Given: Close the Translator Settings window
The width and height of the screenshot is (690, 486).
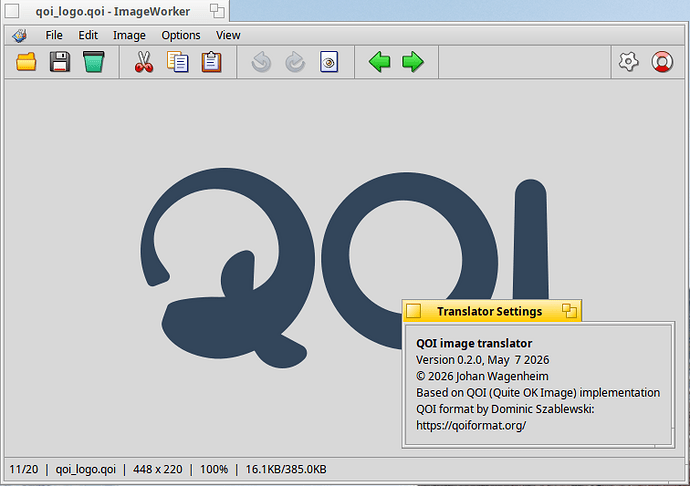Looking at the screenshot, I should click(x=413, y=311).
